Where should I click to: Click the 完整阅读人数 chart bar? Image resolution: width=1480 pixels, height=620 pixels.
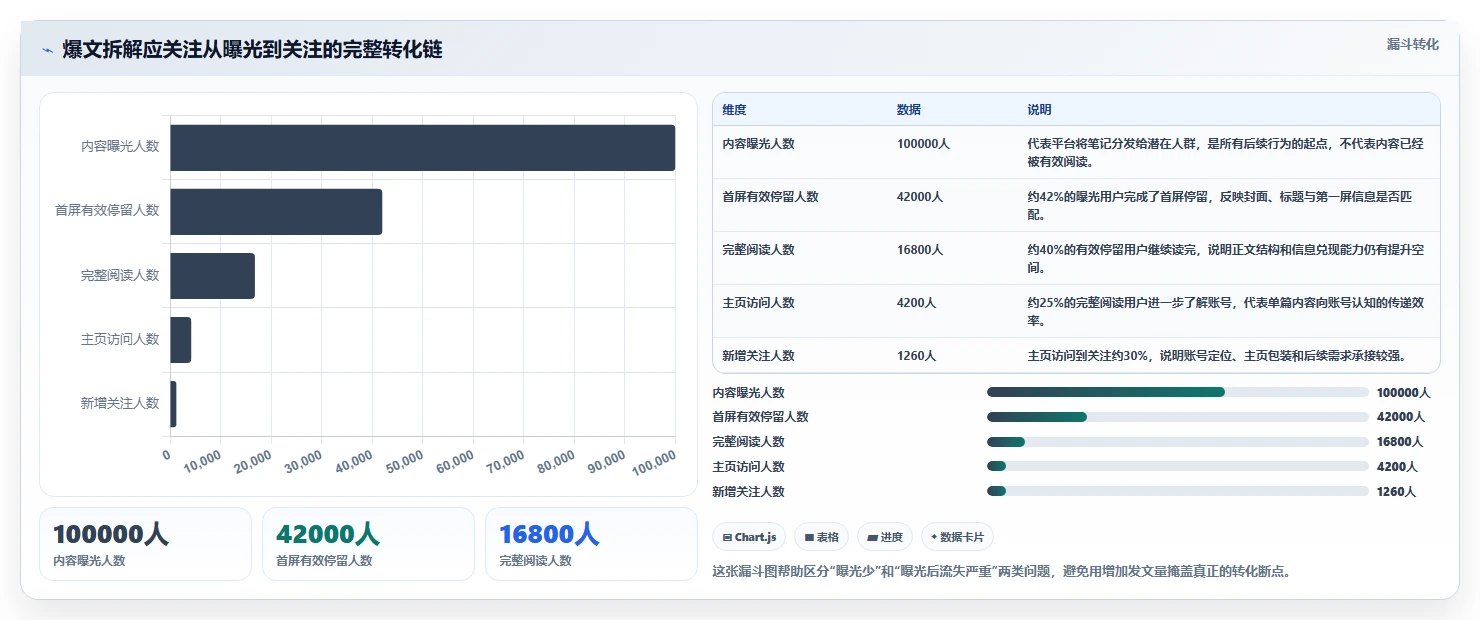[x=212, y=275]
